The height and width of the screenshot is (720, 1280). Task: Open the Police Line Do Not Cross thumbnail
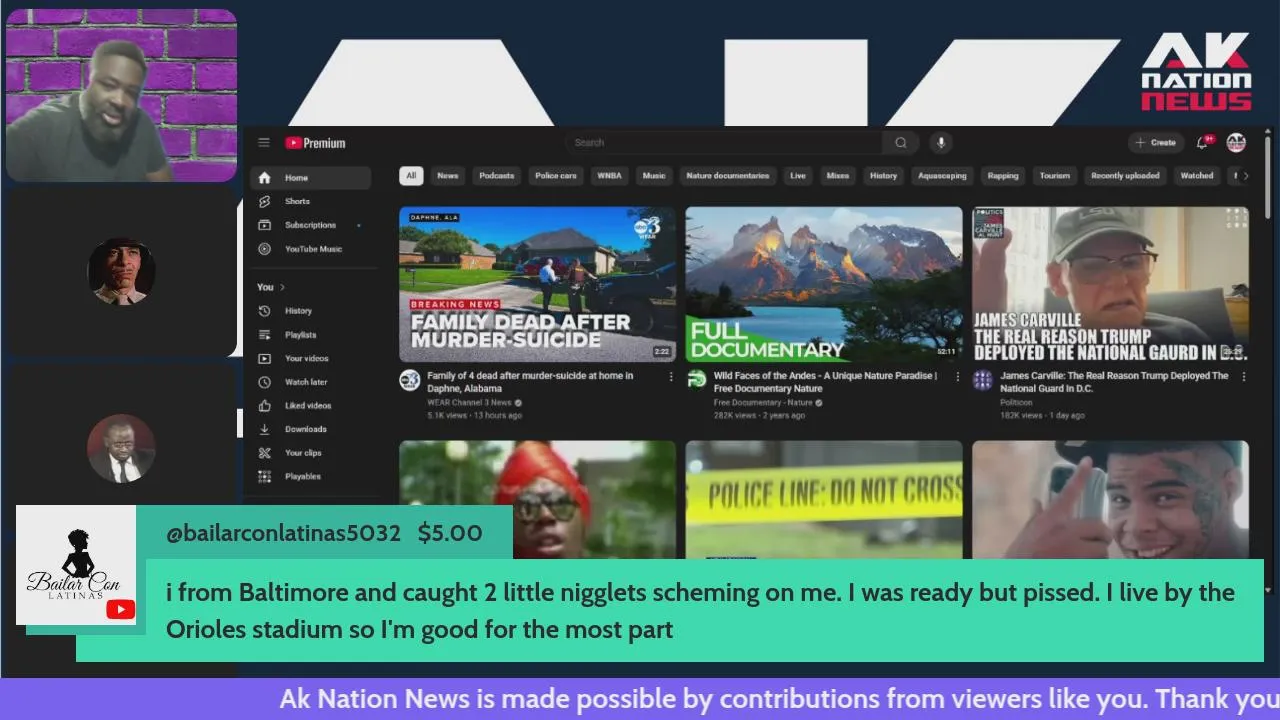click(x=824, y=500)
